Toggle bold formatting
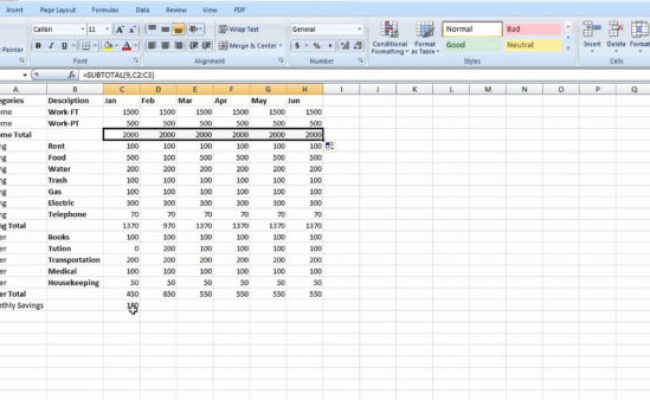Image resolution: width=650 pixels, height=400 pixels. (38, 46)
